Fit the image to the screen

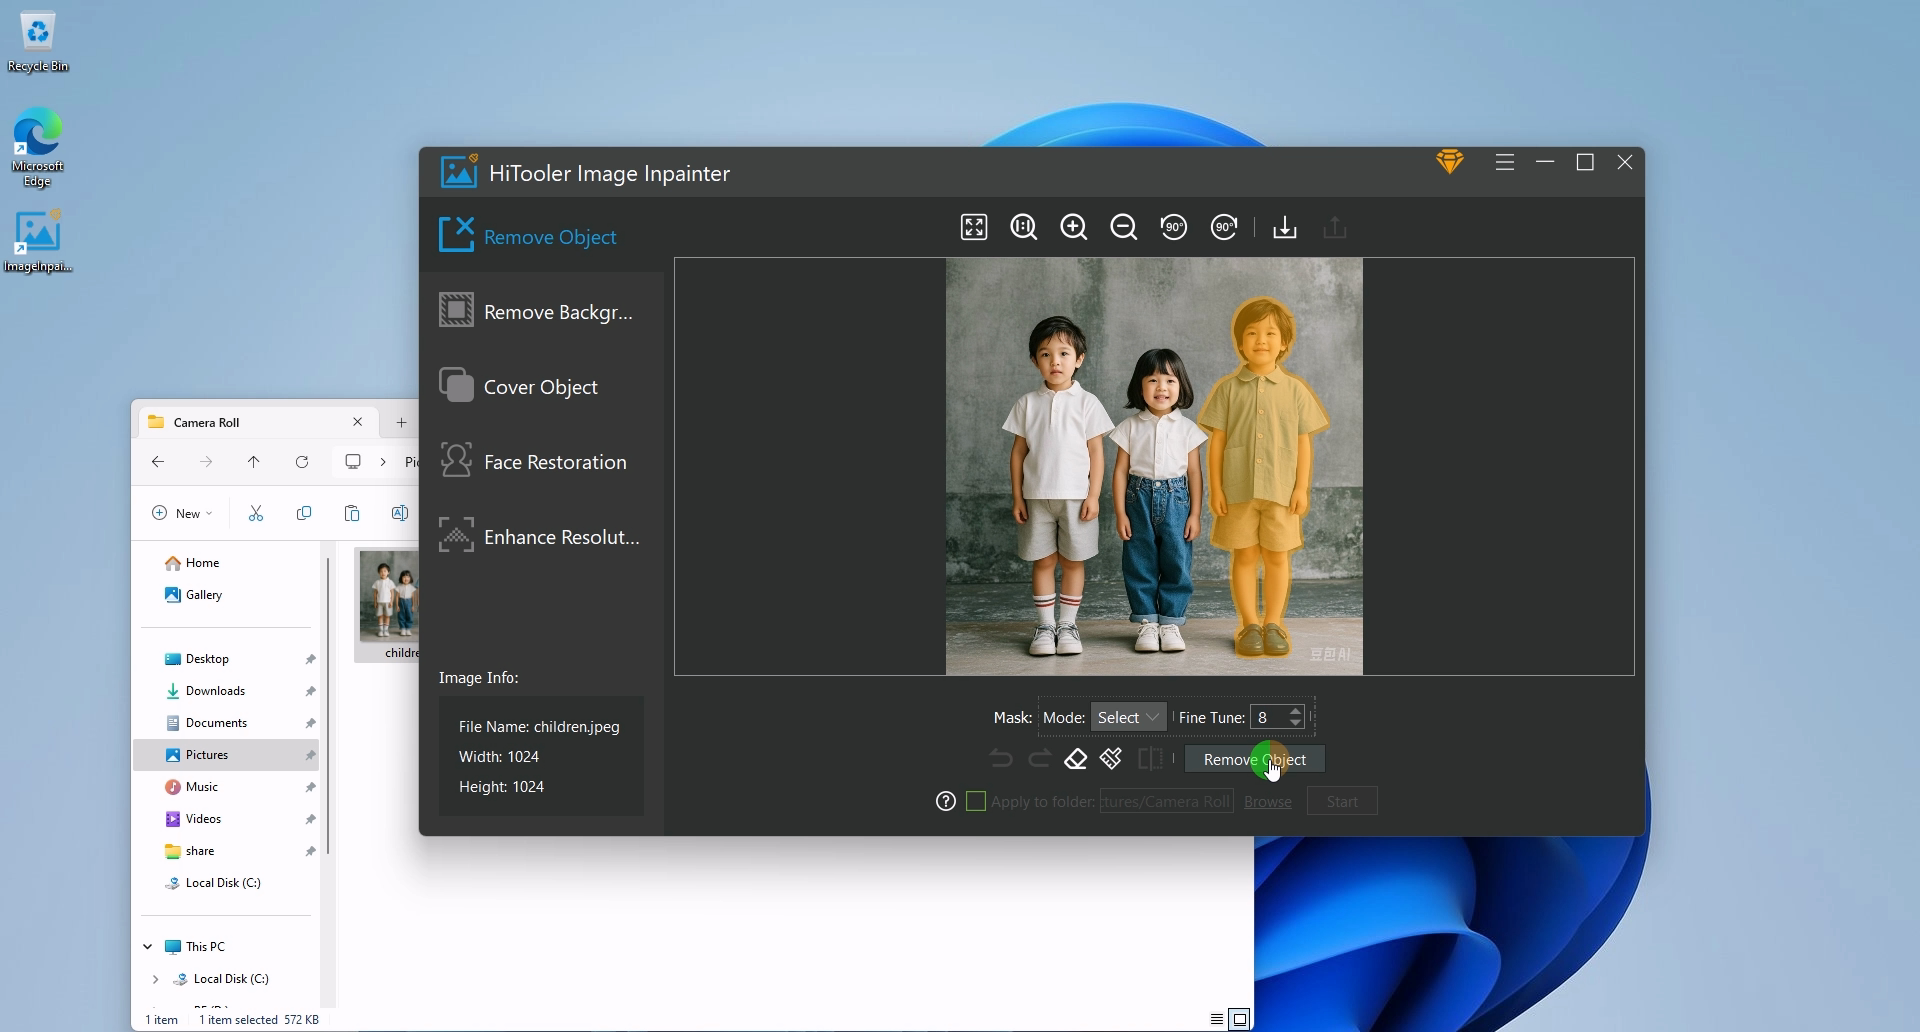click(x=973, y=227)
